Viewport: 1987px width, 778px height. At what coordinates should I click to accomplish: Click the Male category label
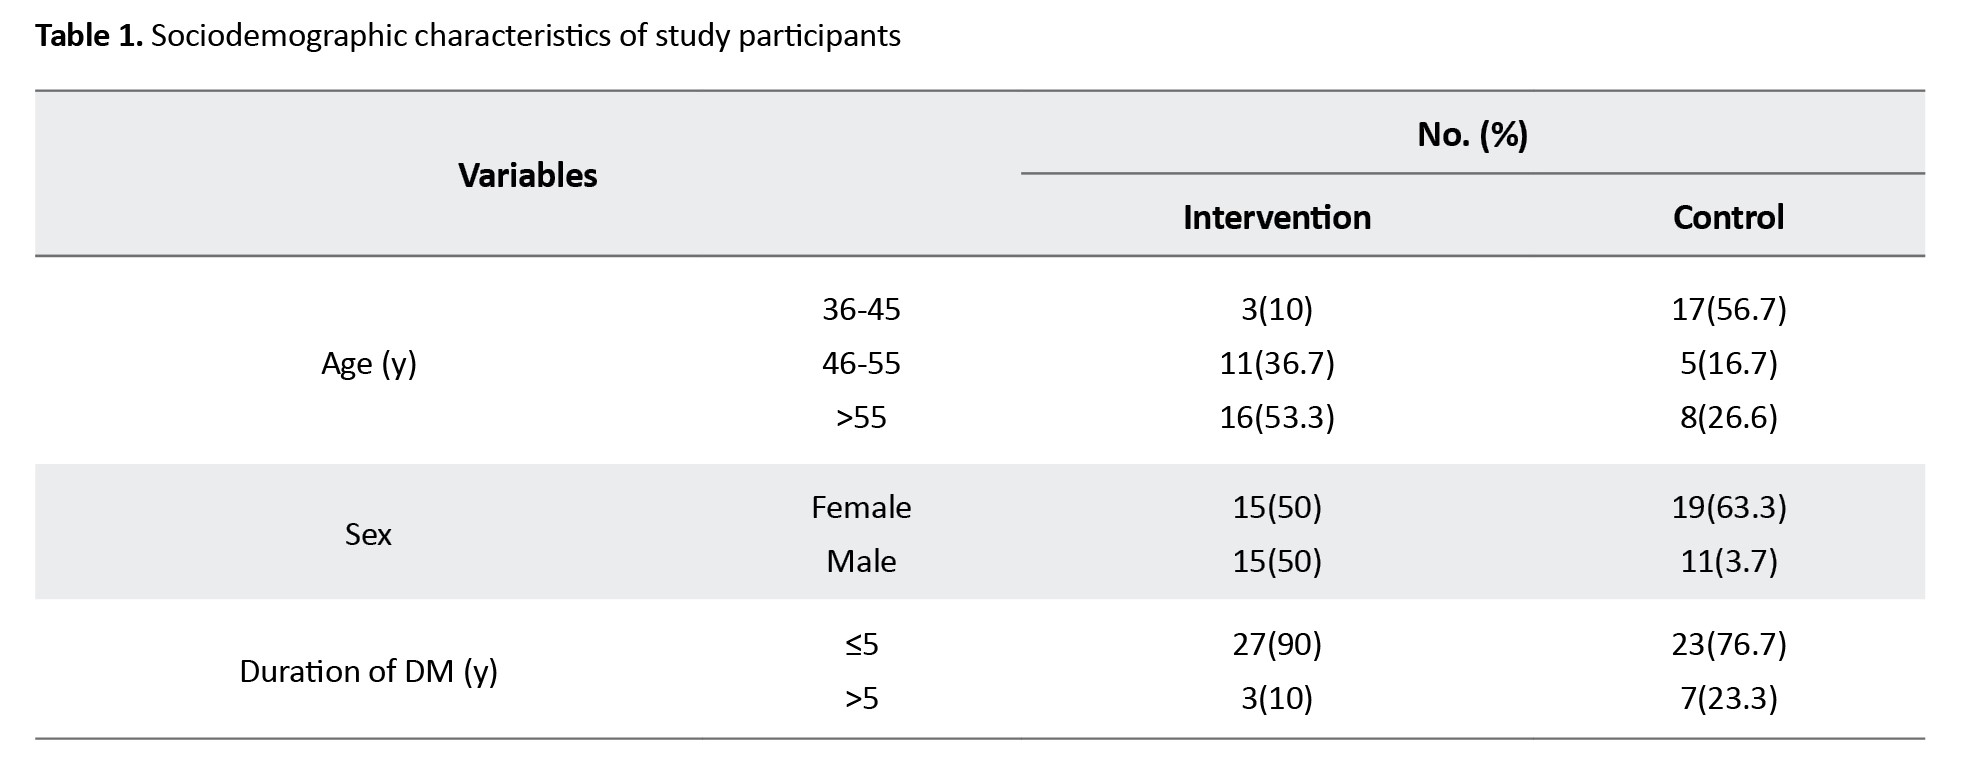[861, 562]
